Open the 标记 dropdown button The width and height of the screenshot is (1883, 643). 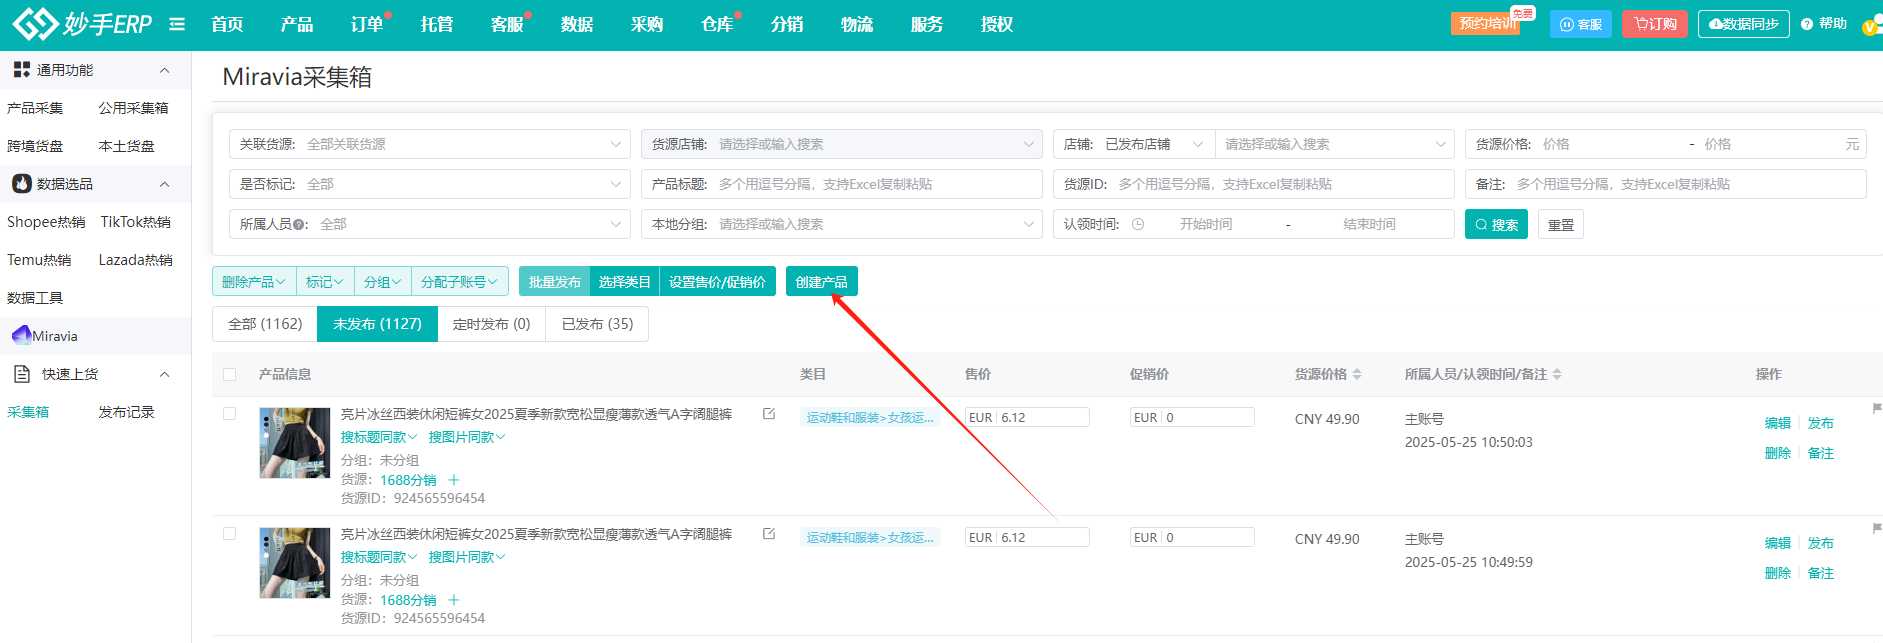pyautogui.click(x=325, y=282)
